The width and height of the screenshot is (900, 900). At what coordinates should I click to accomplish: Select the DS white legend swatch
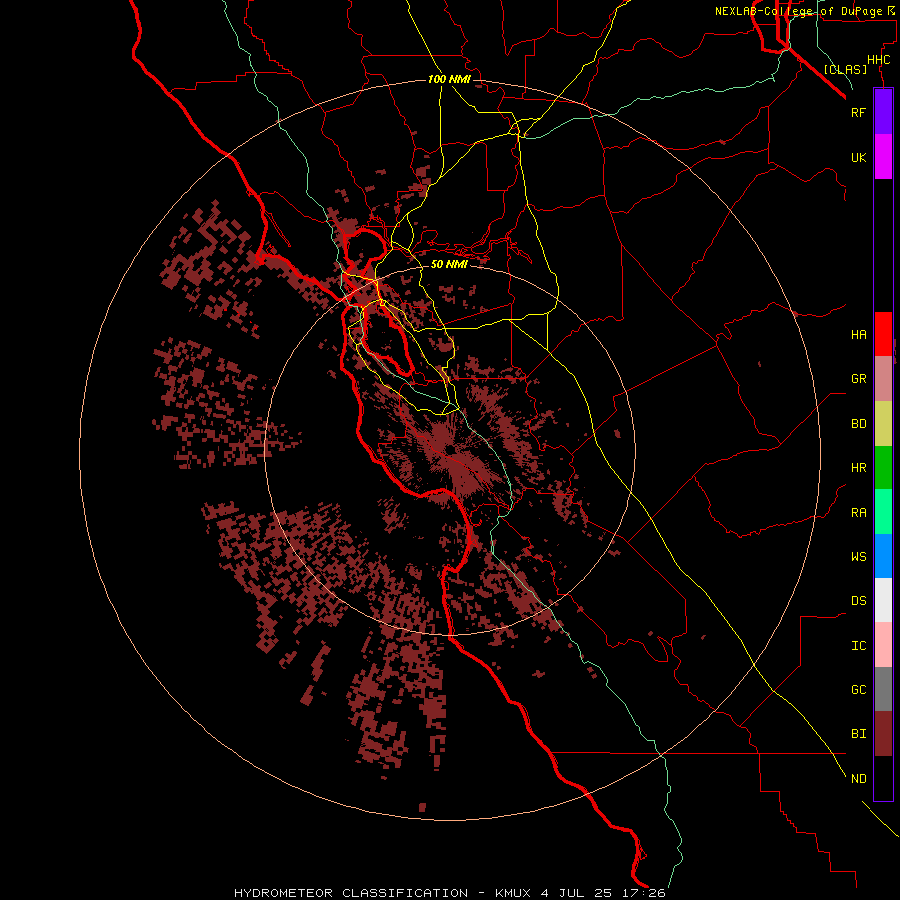(883, 600)
